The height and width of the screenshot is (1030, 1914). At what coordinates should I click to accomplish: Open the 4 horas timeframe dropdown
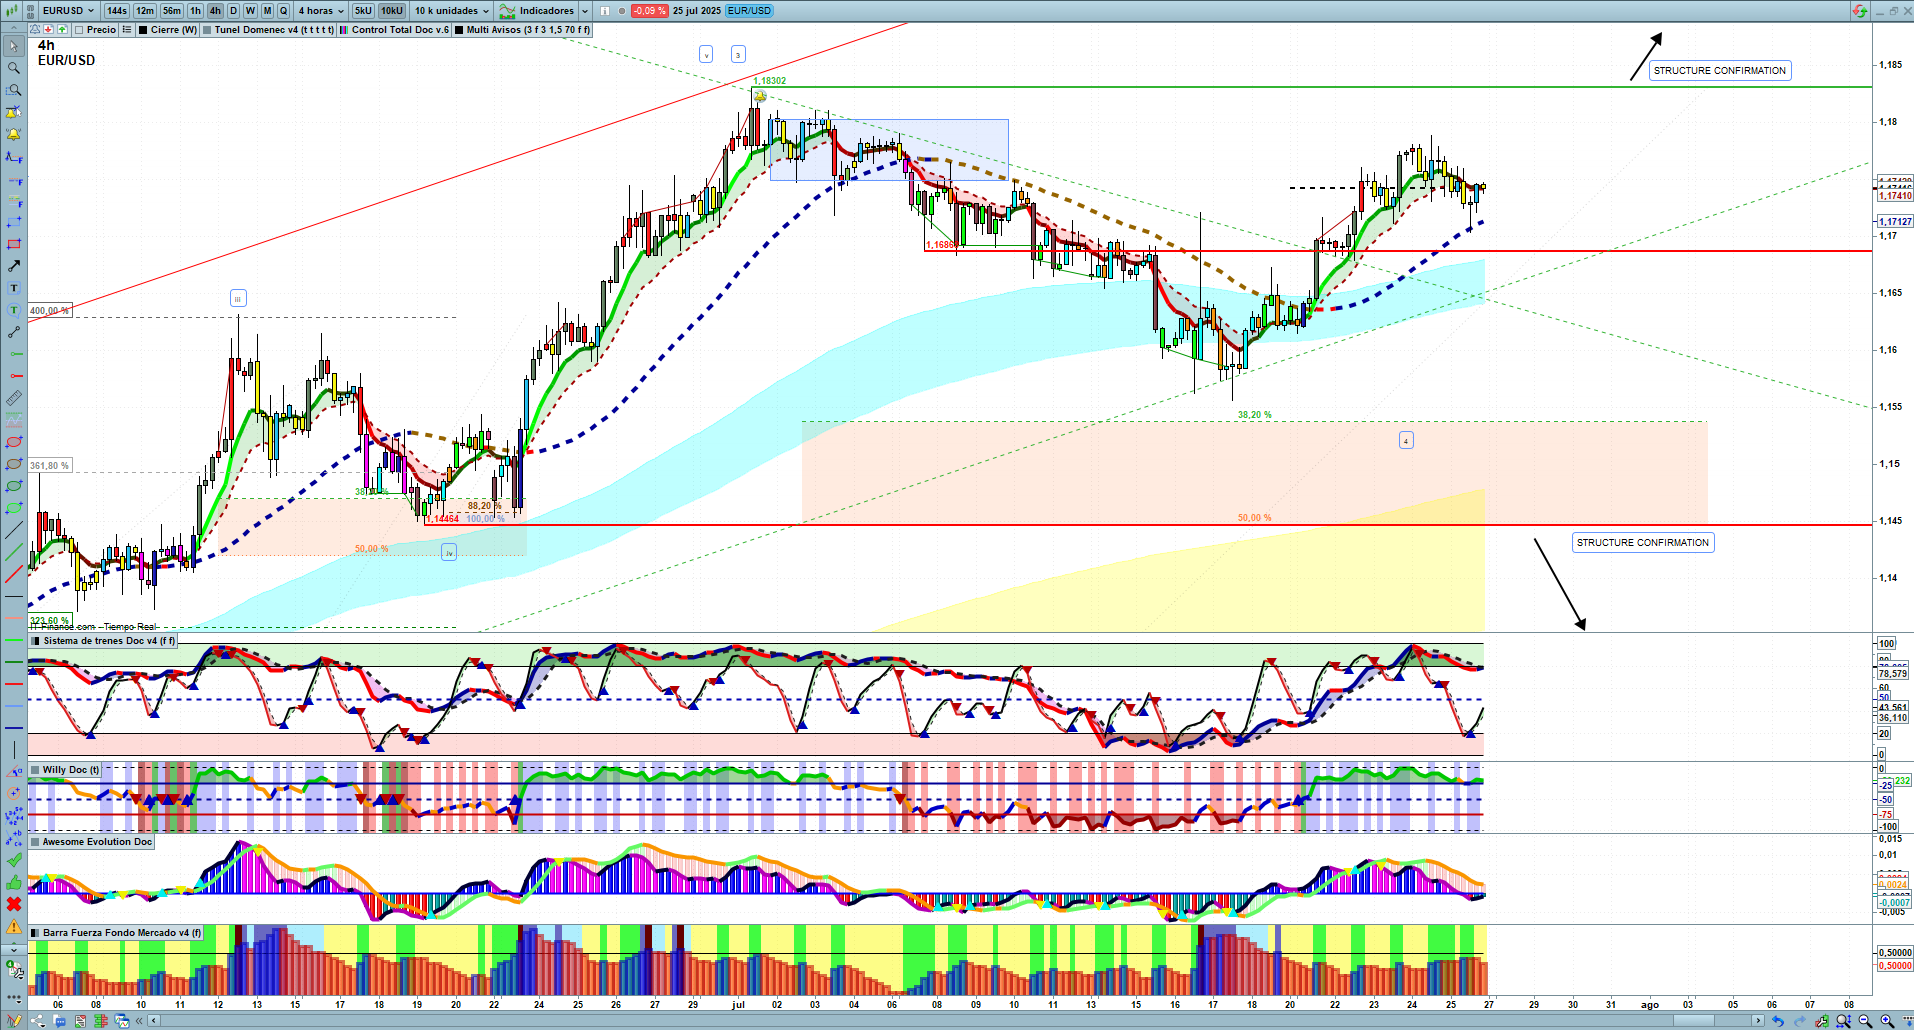(320, 11)
